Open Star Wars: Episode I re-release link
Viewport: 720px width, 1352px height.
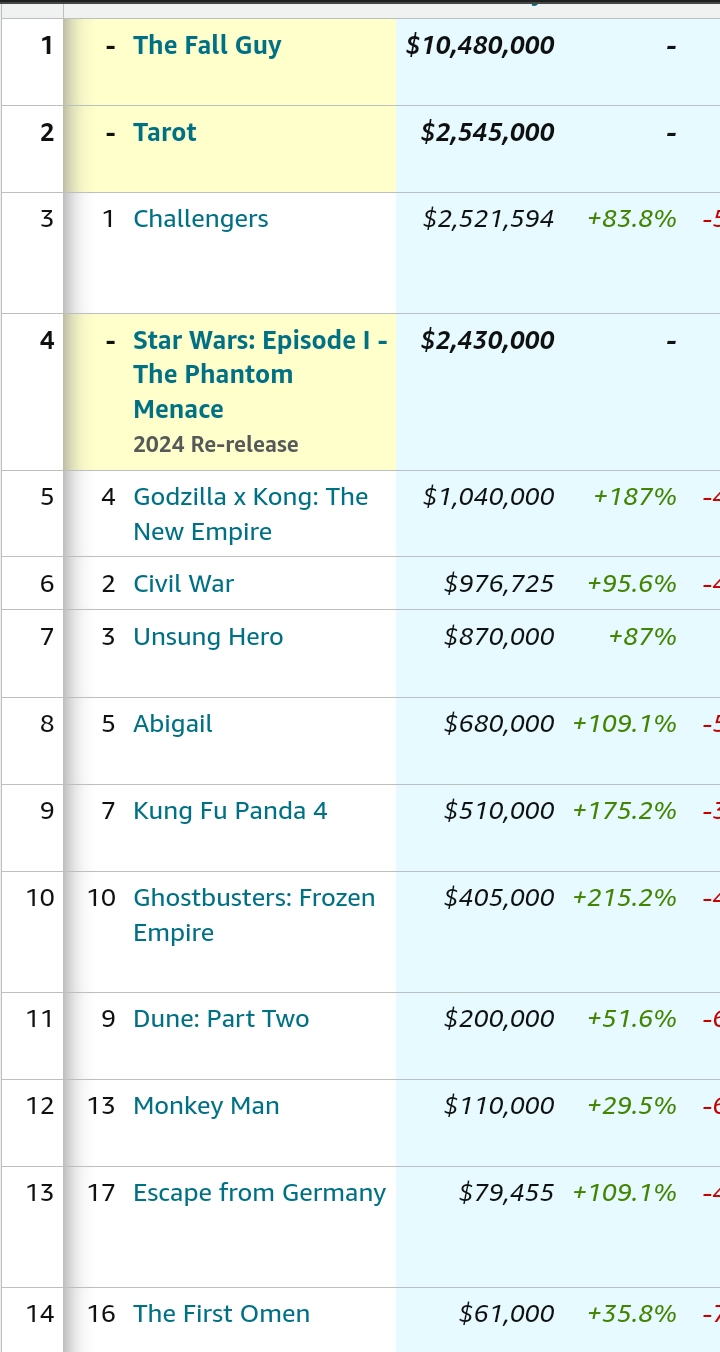click(260, 374)
